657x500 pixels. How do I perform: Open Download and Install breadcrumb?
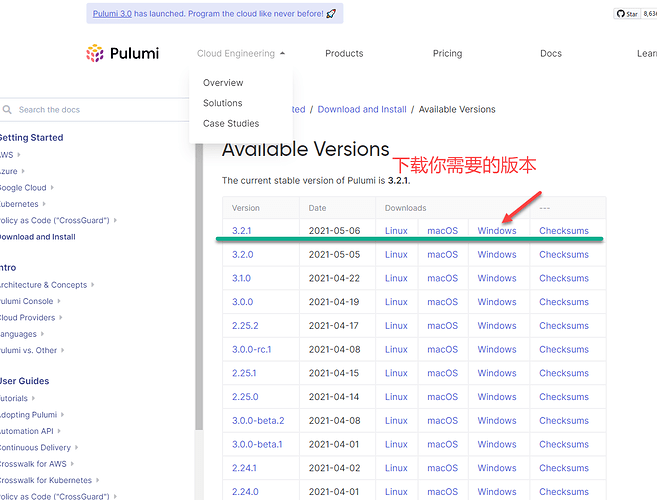tap(362, 109)
